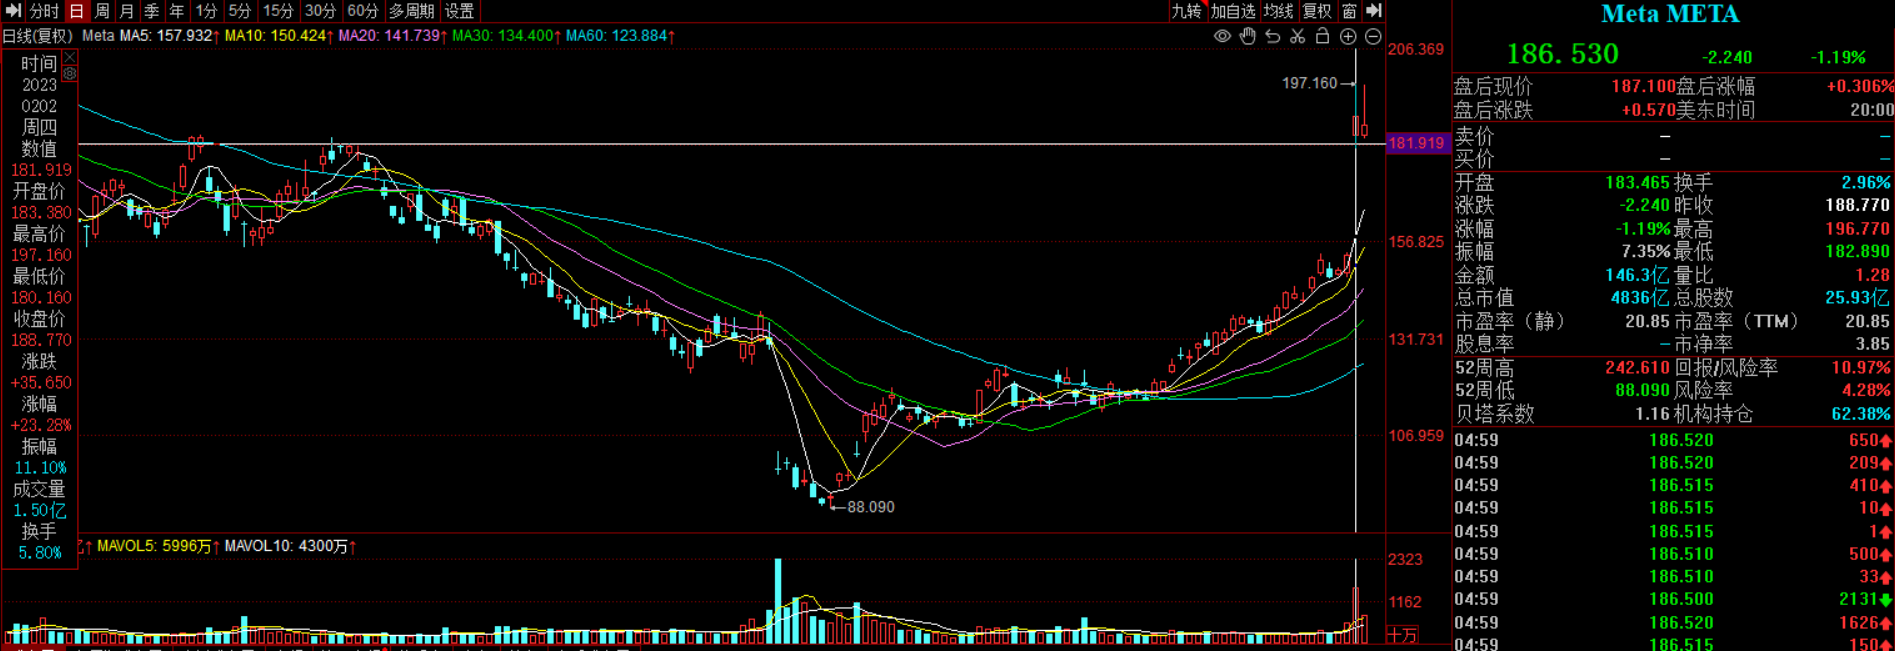
Task: Select the 季 quarterly period tab
Action: tap(151, 11)
